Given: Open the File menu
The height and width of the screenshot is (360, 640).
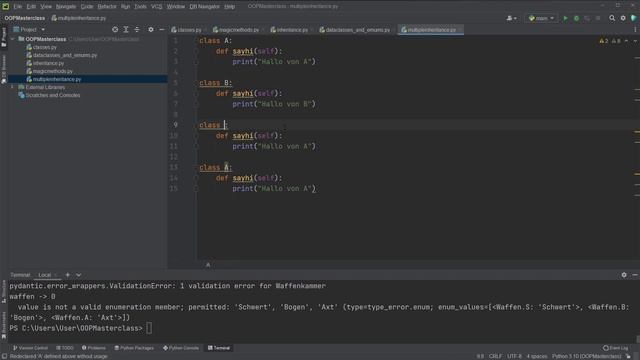Looking at the screenshot, I should pyautogui.click(x=18, y=7).
